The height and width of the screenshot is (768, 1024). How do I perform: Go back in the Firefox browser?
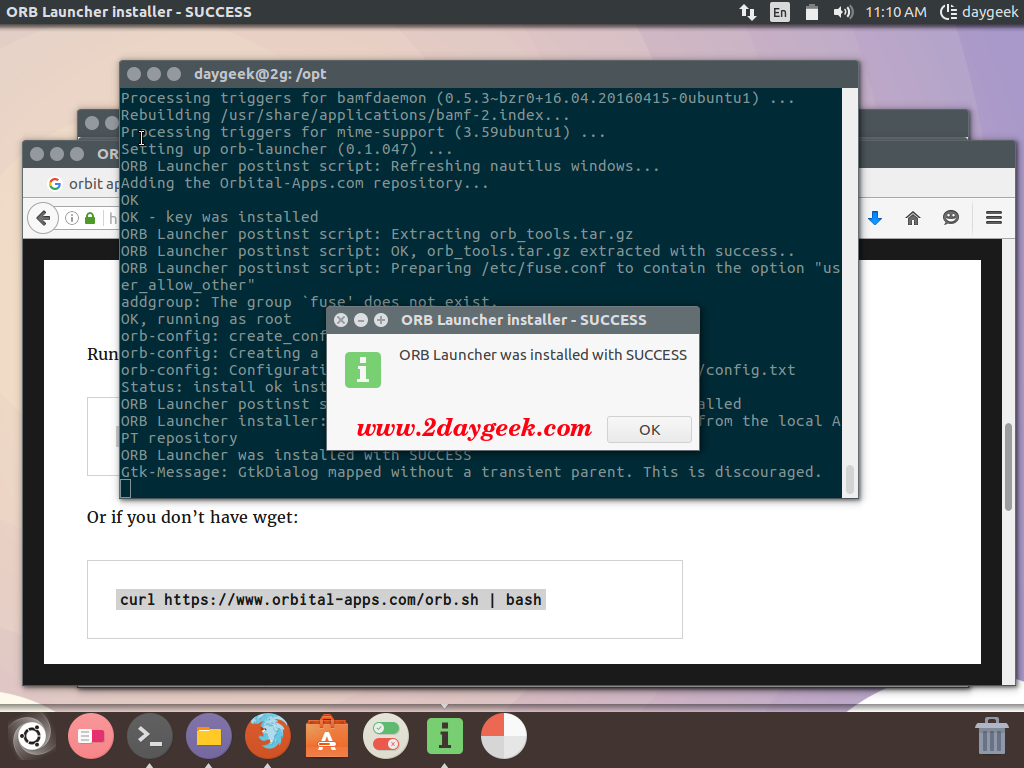[x=43, y=218]
